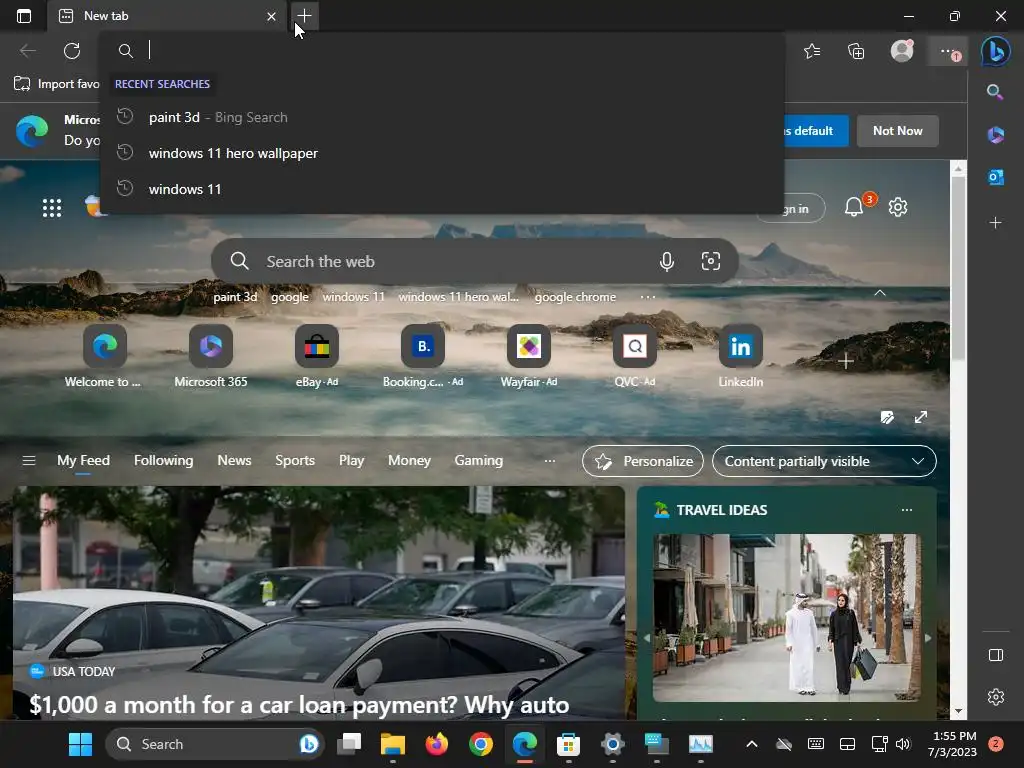Select 'paint 3d' recent search suggestion
This screenshot has width=1024, height=768.
tap(442, 118)
